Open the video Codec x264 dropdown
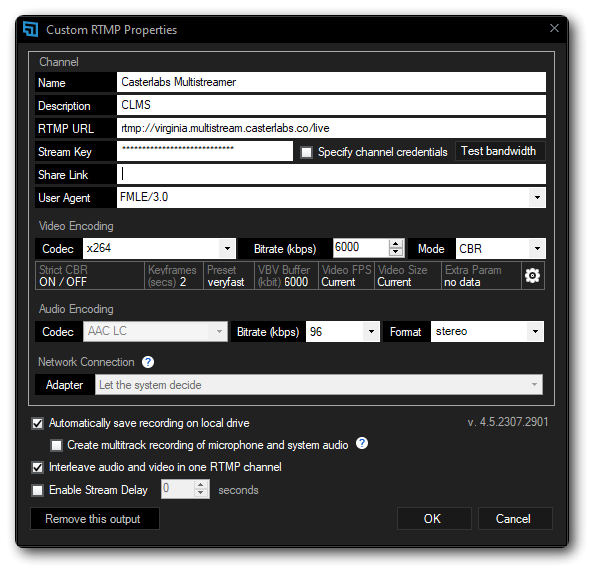 tap(227, 248)
